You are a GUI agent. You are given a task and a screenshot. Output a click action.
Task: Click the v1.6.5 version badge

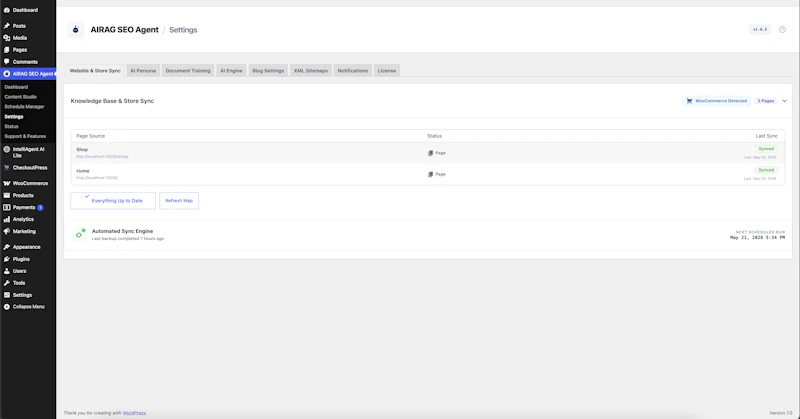click(x=760, y=30)
